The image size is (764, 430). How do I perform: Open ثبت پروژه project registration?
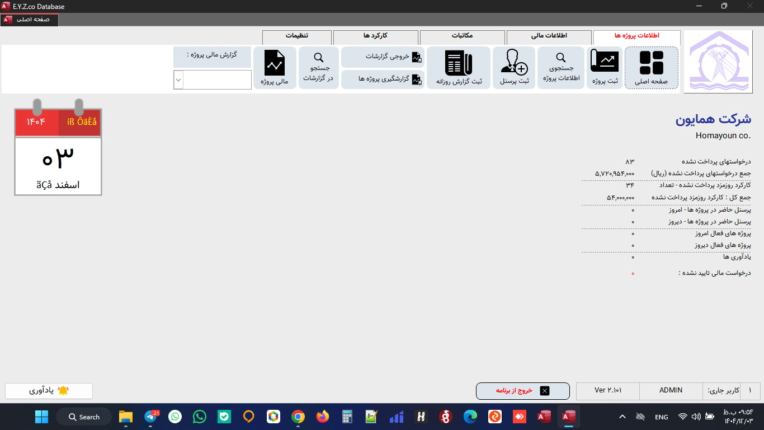[x=605, y=68]
